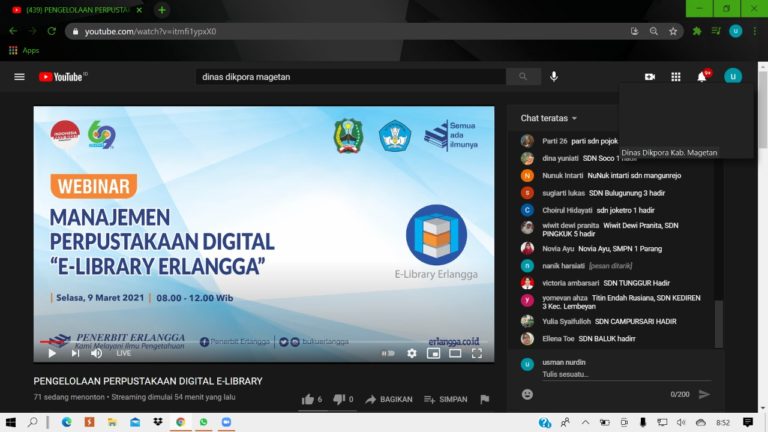Click the page vertical scrollbar
Image resolution: width=768 pixels, height=432 pixels.
[763, 108]
